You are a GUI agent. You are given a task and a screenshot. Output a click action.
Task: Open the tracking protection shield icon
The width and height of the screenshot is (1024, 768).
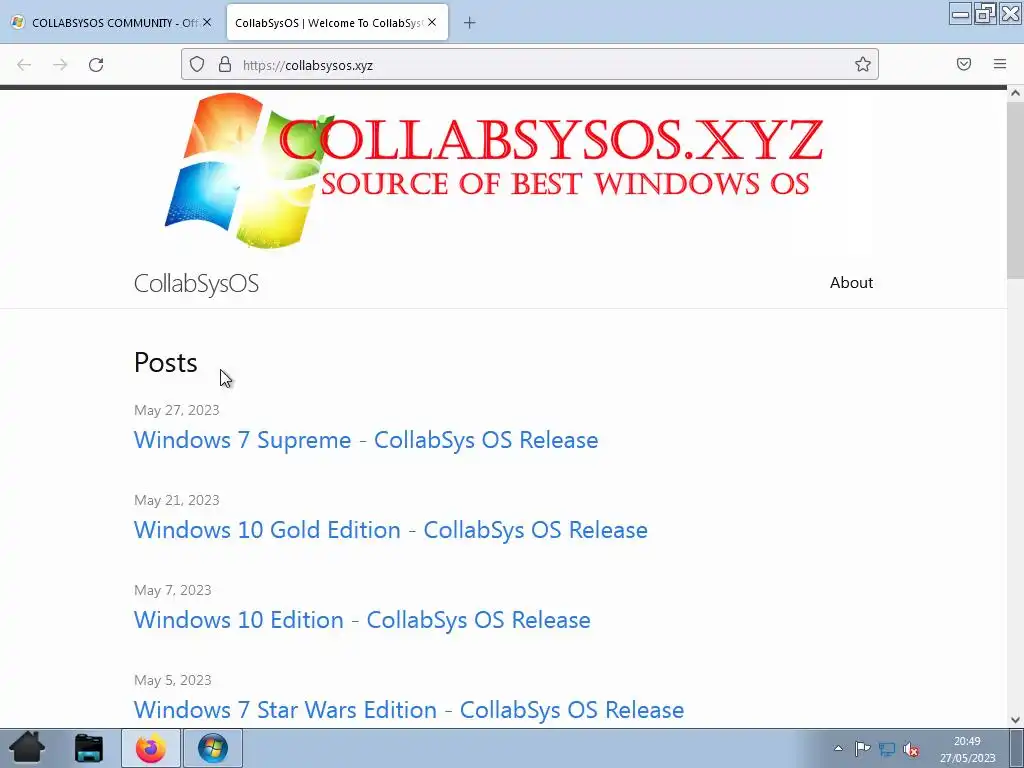click(x=197, y=64)
